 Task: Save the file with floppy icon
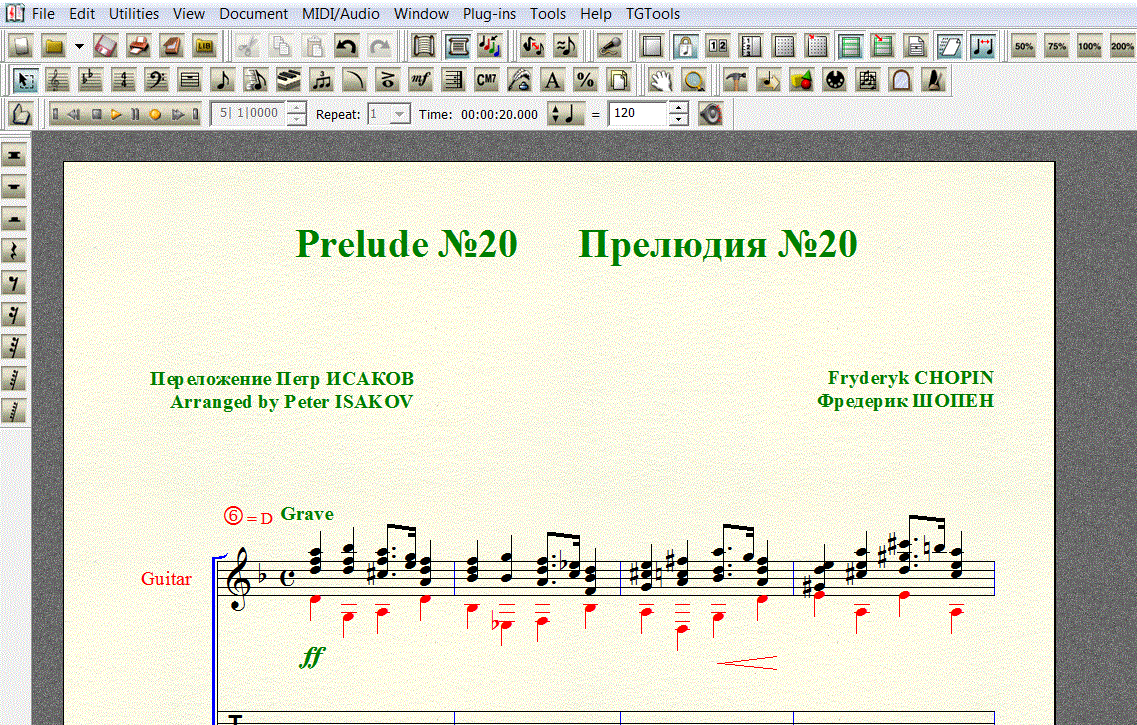pyautogui.click(x=106, y=46)
